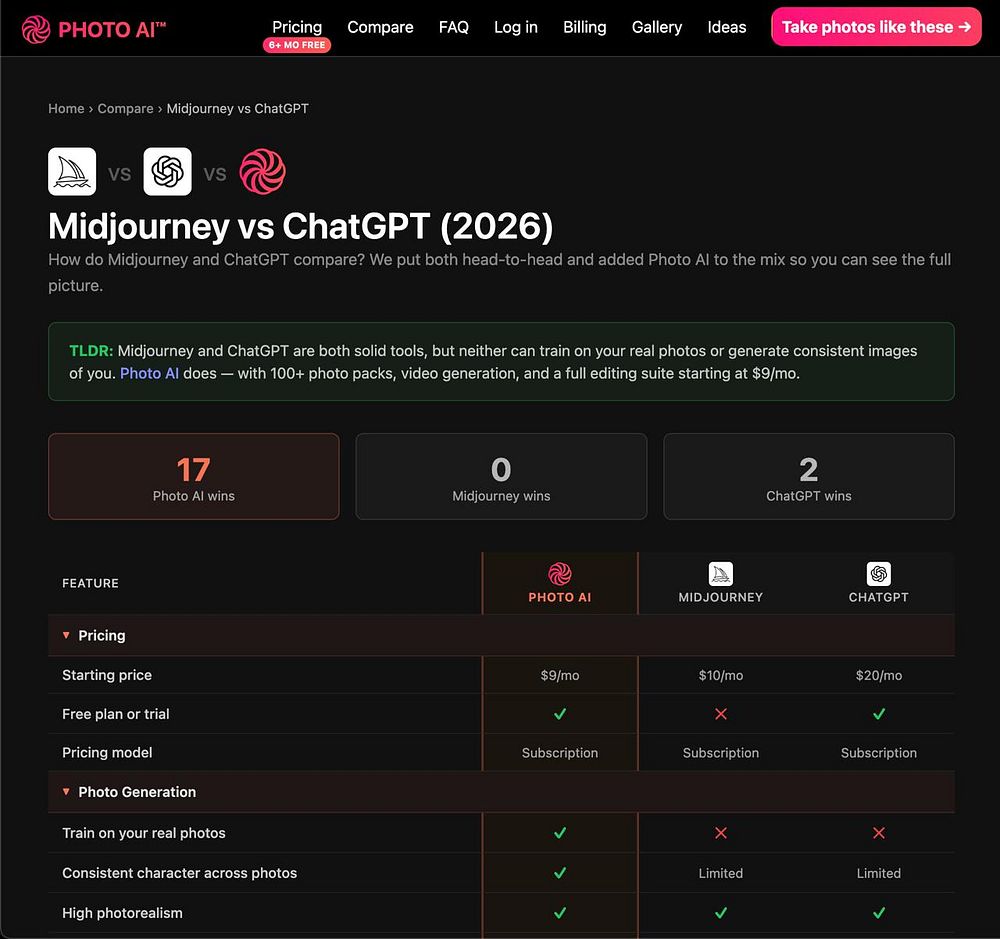Screen dimensions: 1000x939
Task: Click the pink Photo AI swirl beside ChatGPT logo
Action: click(263, 172)
